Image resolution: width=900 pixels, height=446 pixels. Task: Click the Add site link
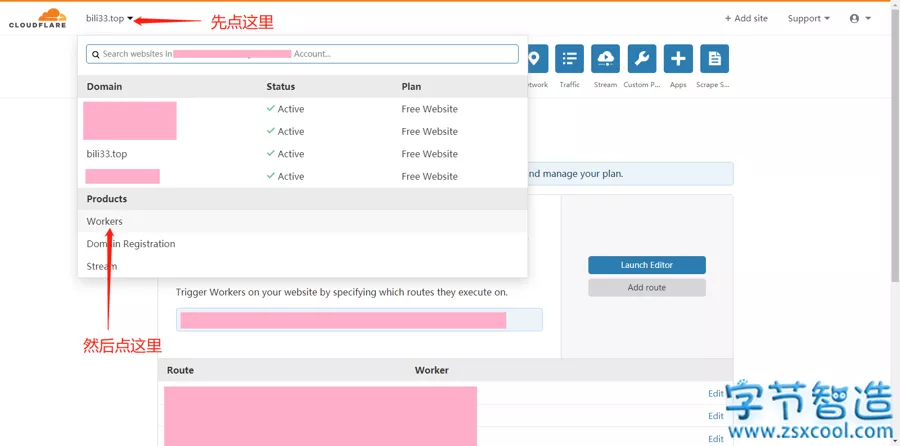pos(746,18)
